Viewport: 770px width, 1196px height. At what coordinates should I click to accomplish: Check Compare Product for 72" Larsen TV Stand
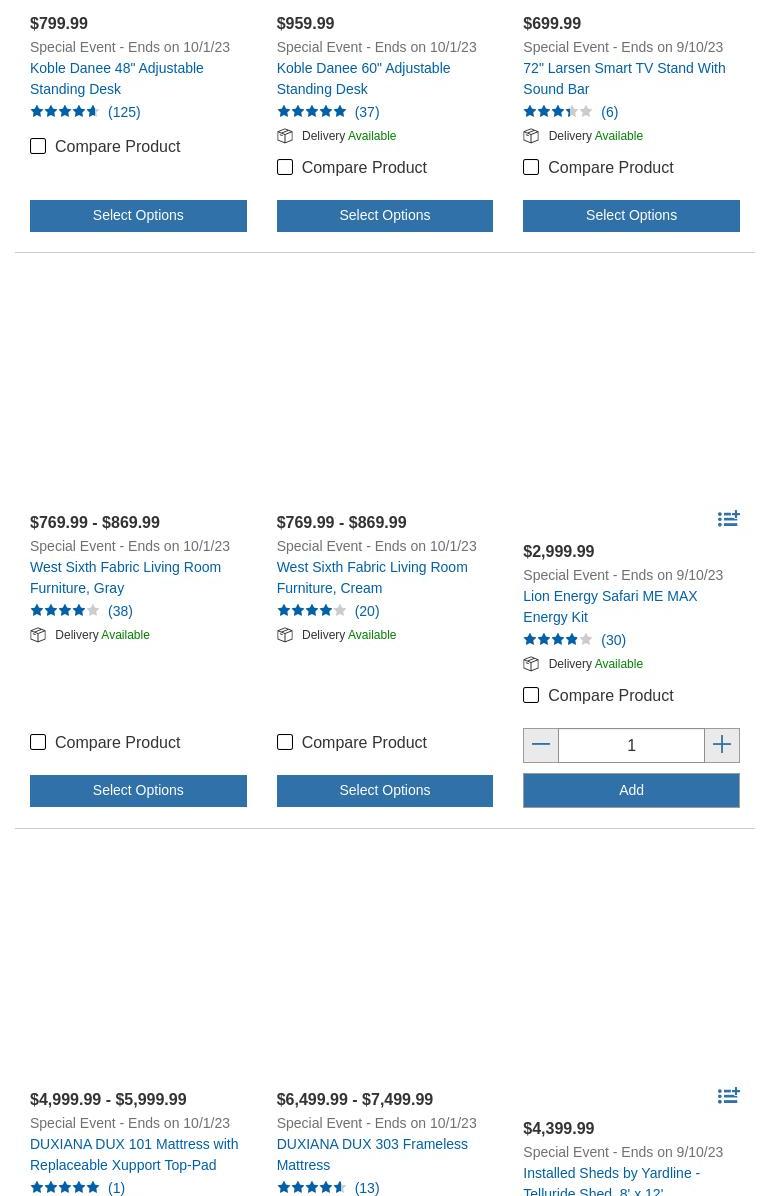[531, 167]
